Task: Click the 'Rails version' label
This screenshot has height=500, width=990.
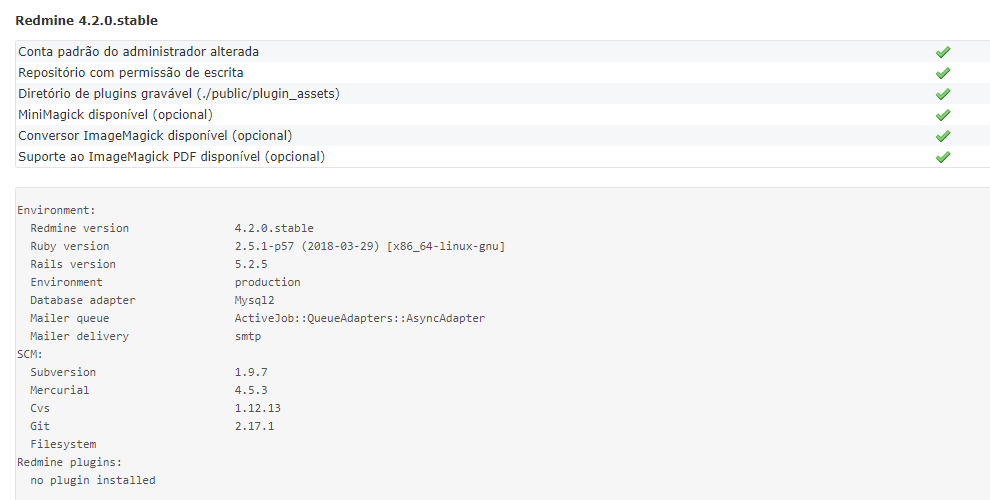Action: click(73, 264)
